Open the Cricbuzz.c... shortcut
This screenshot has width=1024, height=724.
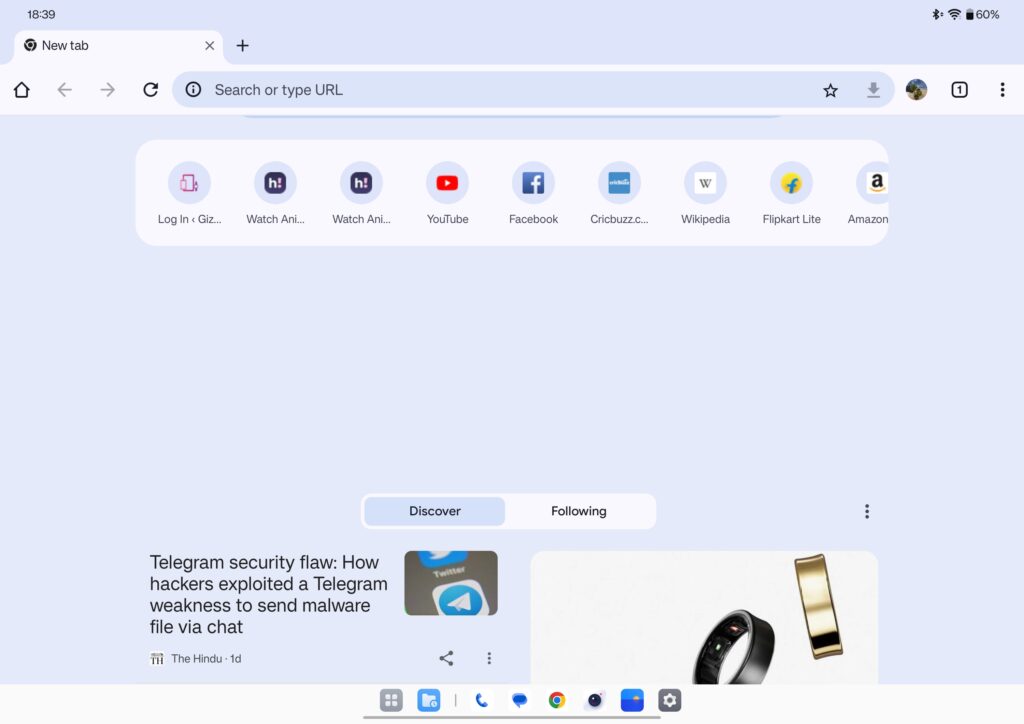[x=619, y=193]
